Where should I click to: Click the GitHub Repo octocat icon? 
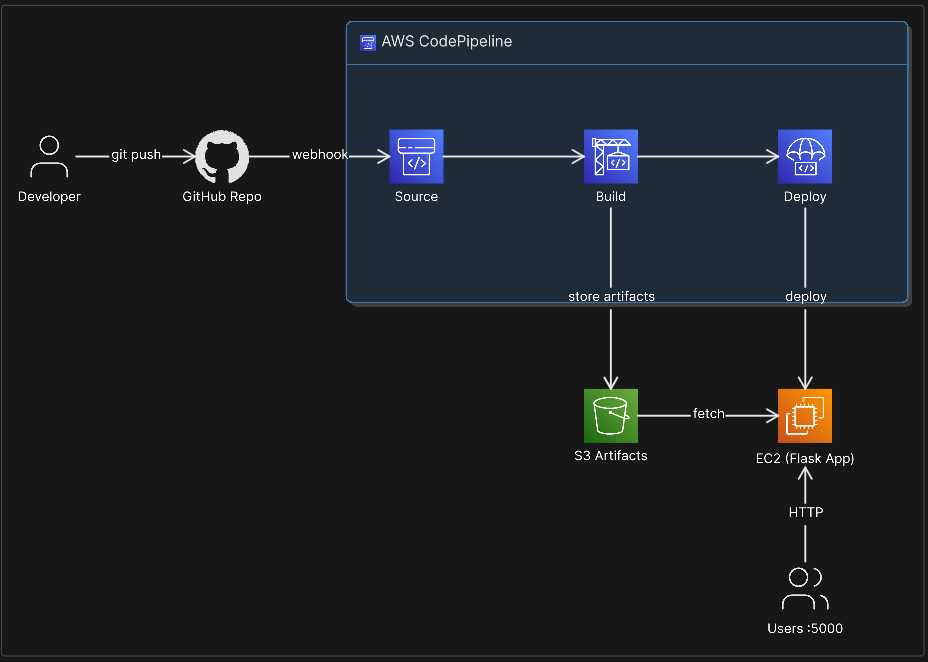pos(222,157)
